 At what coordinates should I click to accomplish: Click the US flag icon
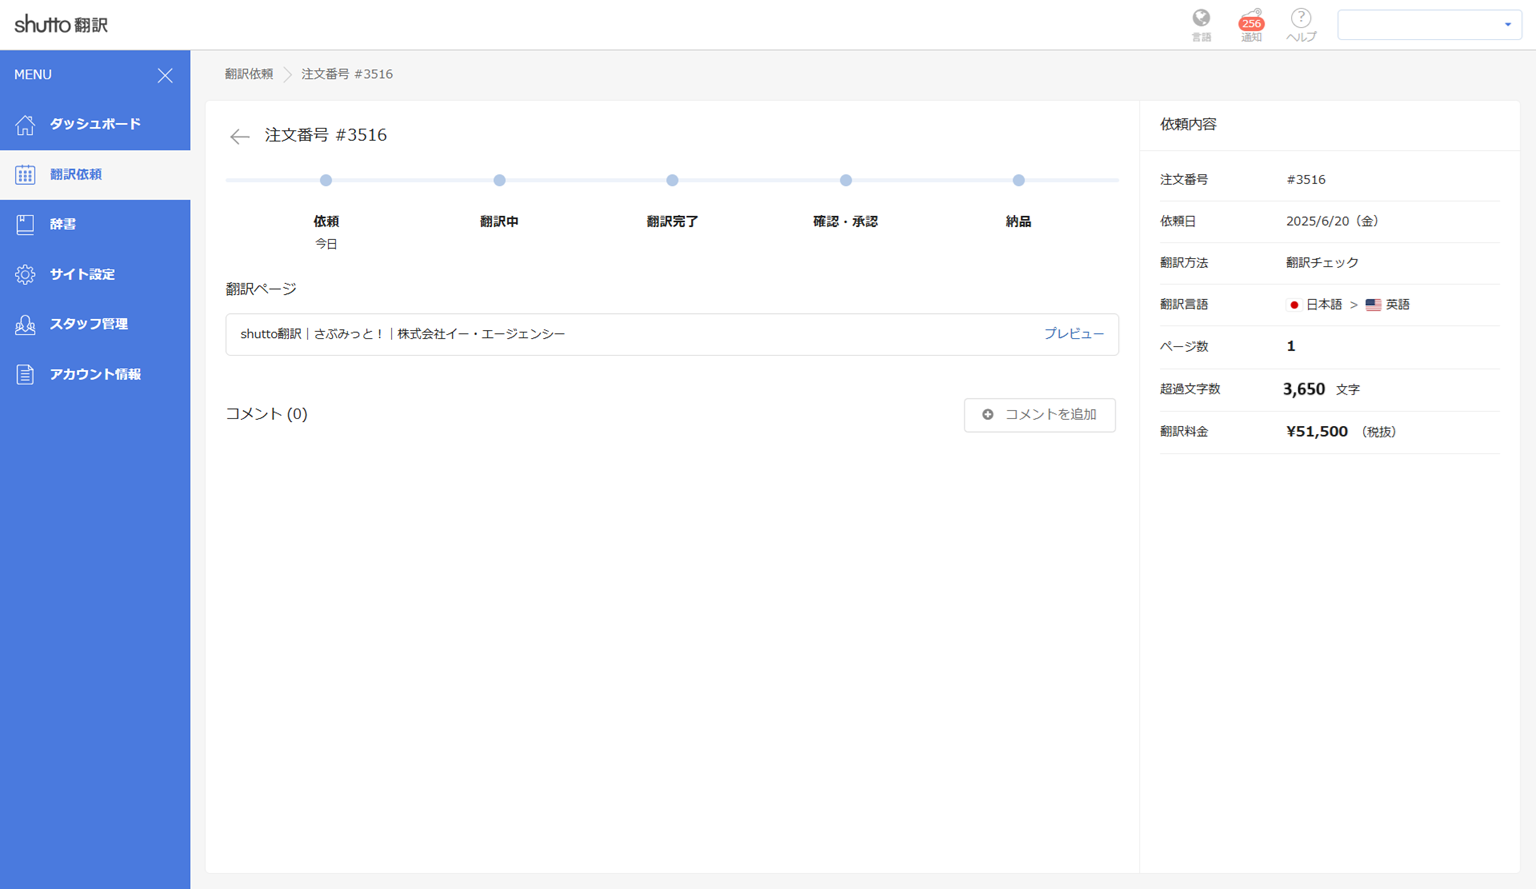click(x=1373, y=305)
